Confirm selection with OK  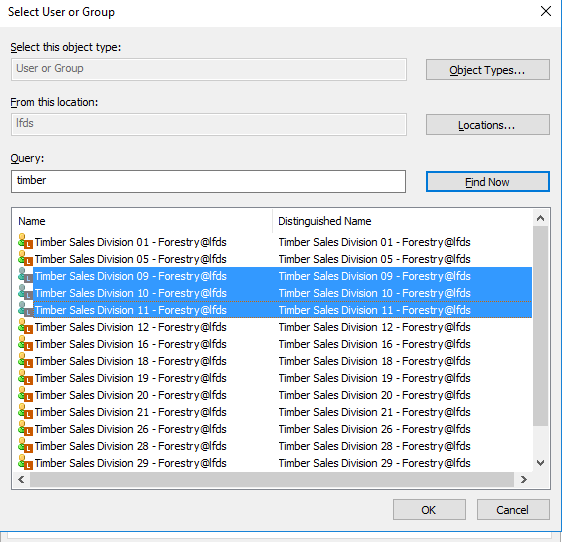click(429, 510)
